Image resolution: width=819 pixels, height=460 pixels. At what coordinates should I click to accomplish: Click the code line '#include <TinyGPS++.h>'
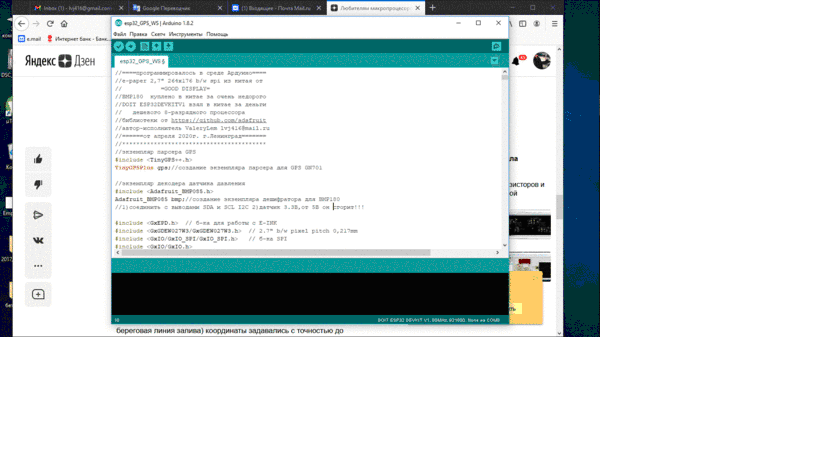pos(154,160)
